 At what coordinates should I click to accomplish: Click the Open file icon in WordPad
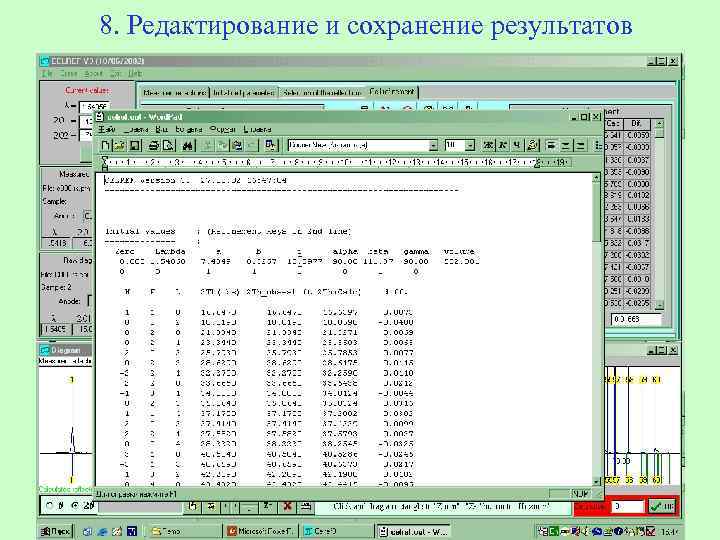coord(119,146)
